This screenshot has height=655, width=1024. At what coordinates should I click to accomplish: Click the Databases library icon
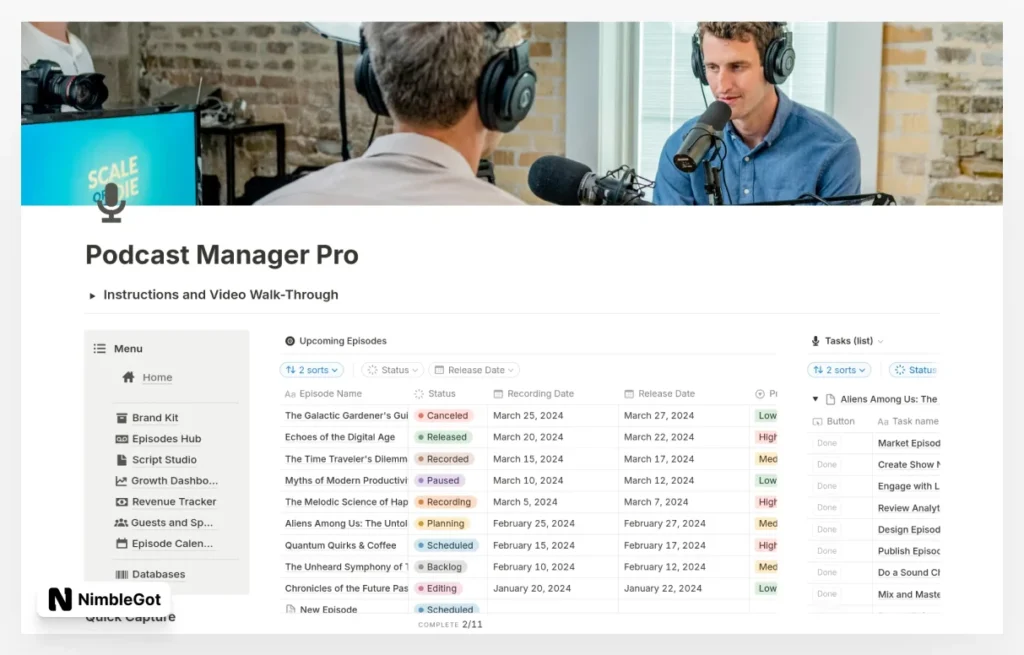(x=121, y=574)
